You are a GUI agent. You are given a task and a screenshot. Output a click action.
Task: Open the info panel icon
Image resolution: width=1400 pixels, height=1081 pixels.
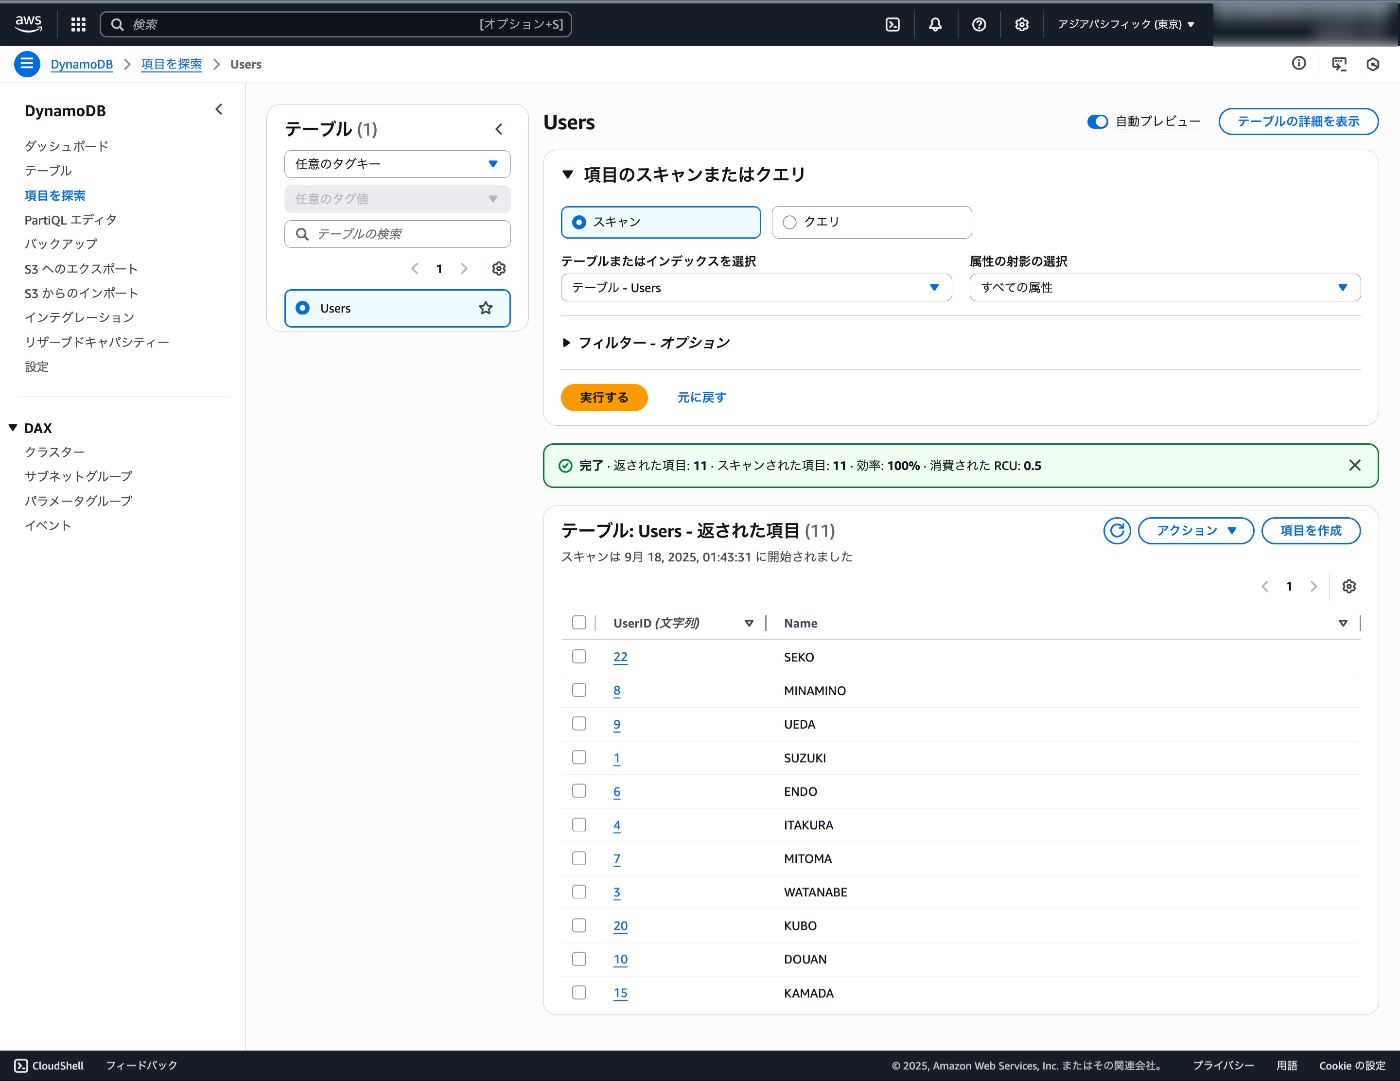[1299, 64]
